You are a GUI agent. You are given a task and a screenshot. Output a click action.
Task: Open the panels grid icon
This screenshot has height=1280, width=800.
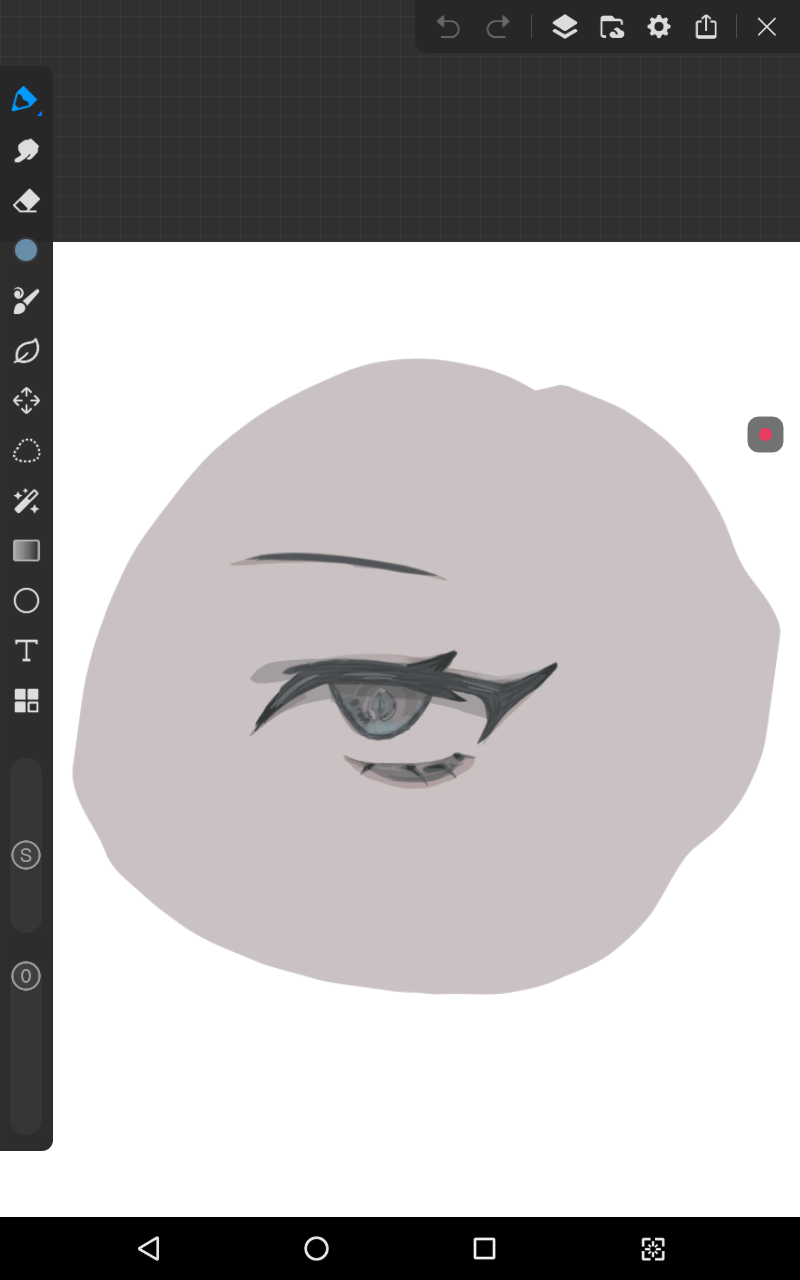26,701
